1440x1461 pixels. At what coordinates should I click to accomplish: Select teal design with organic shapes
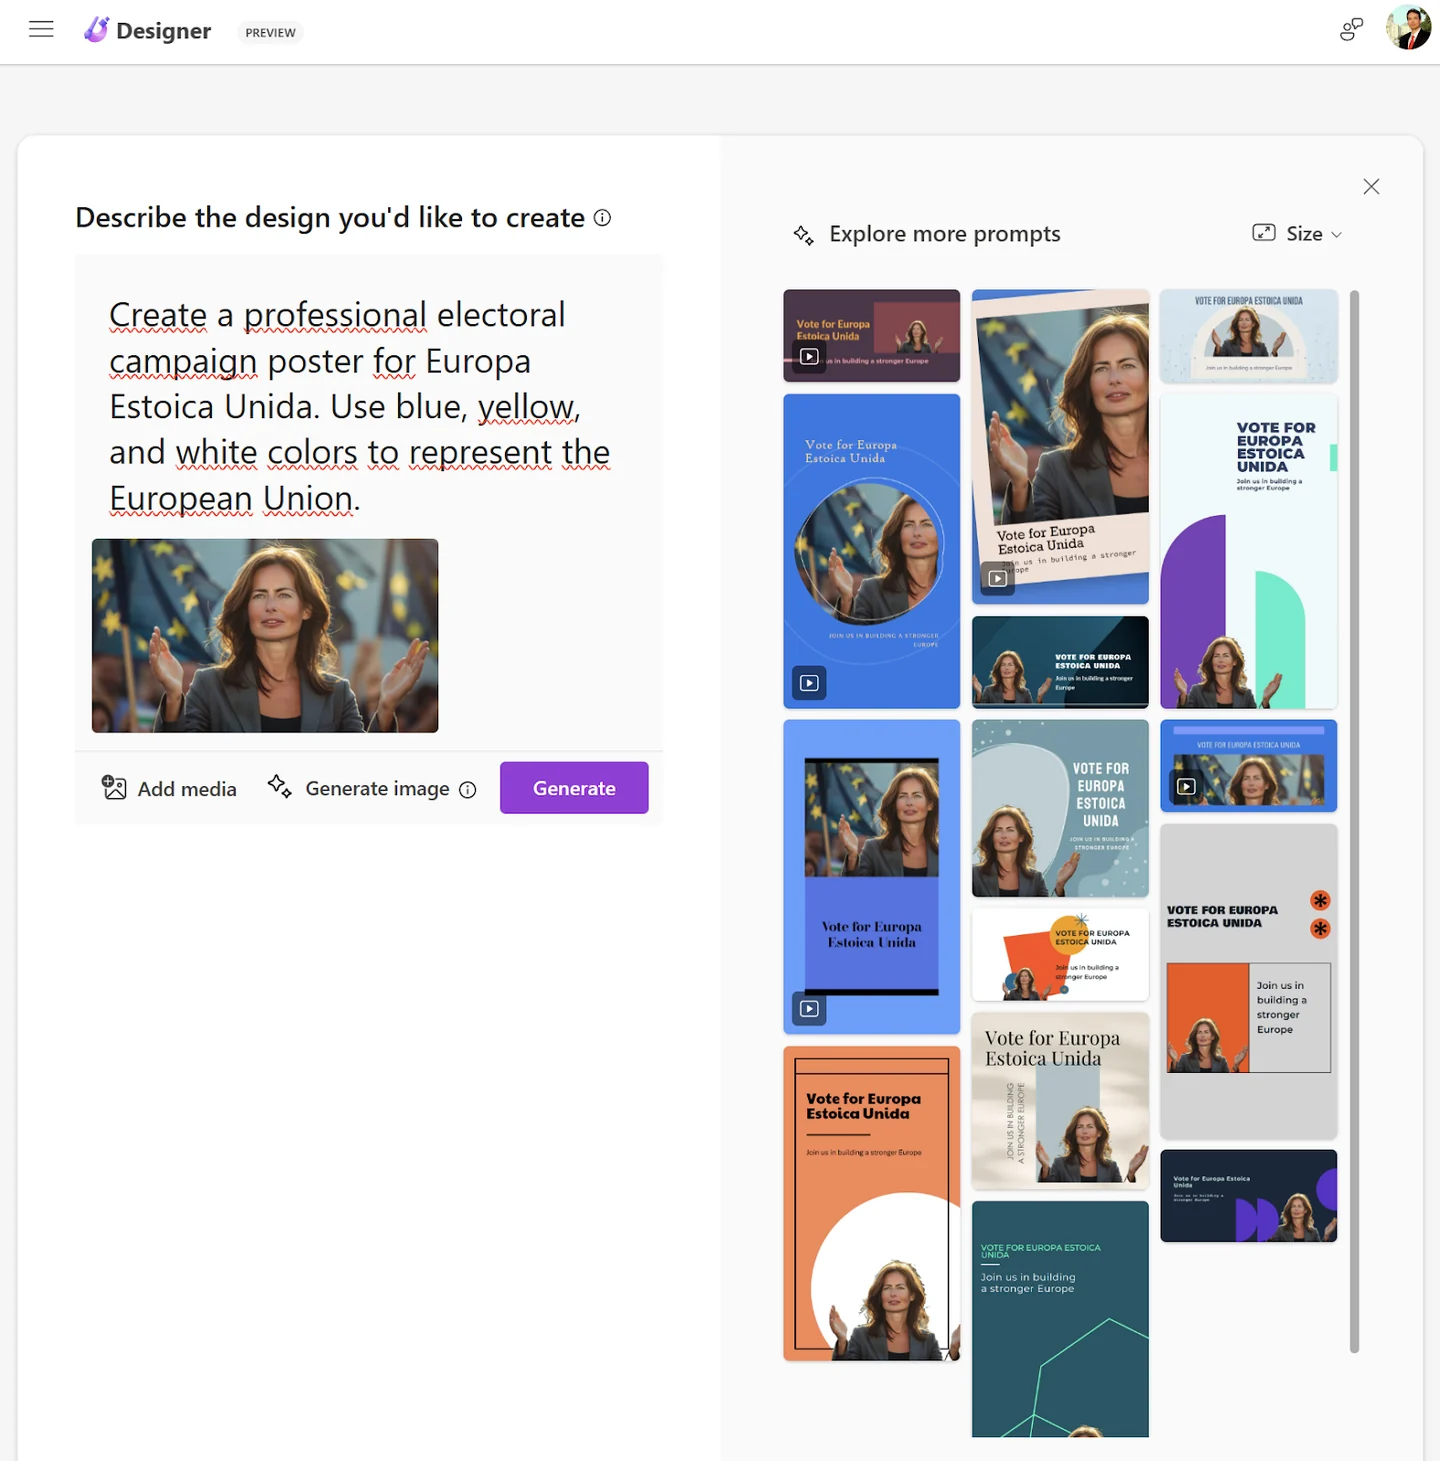point(1060,808)
